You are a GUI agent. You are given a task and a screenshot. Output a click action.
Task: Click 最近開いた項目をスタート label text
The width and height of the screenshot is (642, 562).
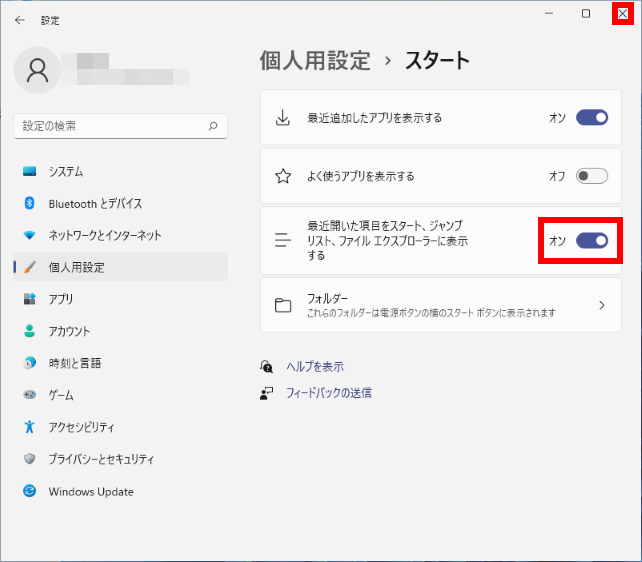387,240
